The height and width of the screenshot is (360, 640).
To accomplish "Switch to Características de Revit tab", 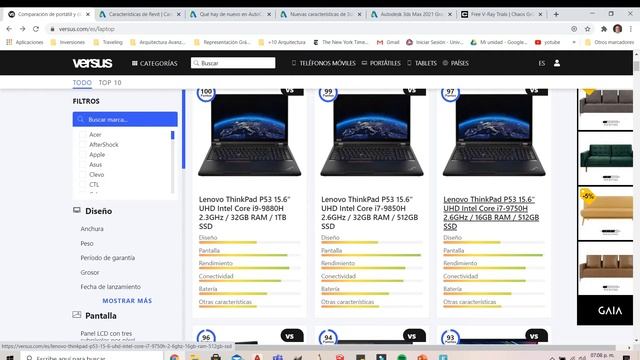I will tap(140, 14).
